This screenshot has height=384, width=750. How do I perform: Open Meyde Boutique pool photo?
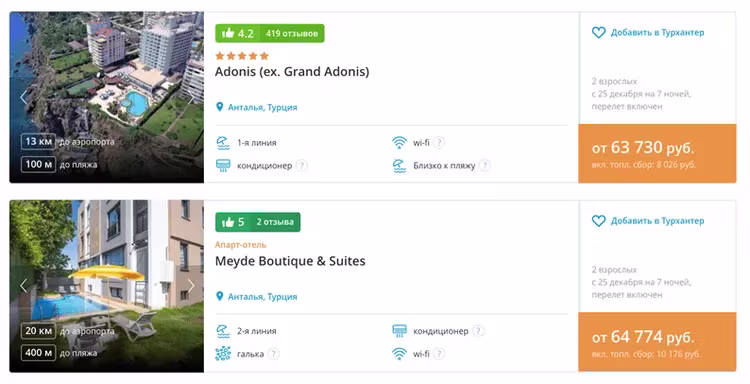[107, 286]
